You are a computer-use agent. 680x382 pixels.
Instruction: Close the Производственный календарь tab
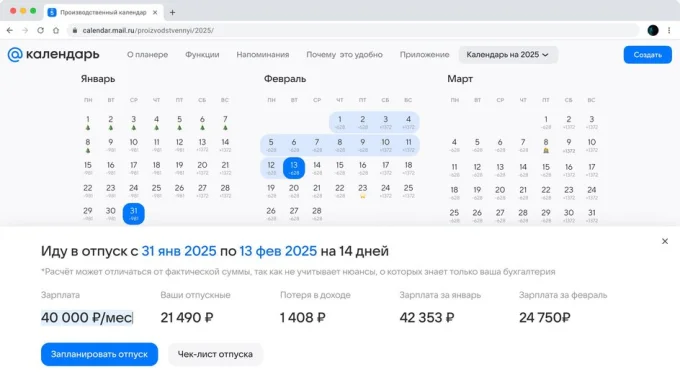(155, 13)
